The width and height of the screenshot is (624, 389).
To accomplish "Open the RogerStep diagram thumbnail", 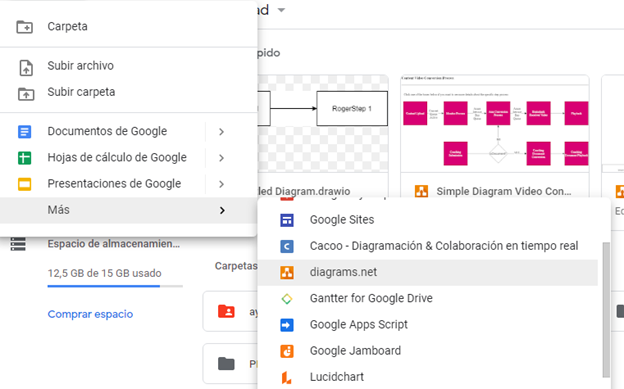I will pyautogui.click(x=323, y=123).
